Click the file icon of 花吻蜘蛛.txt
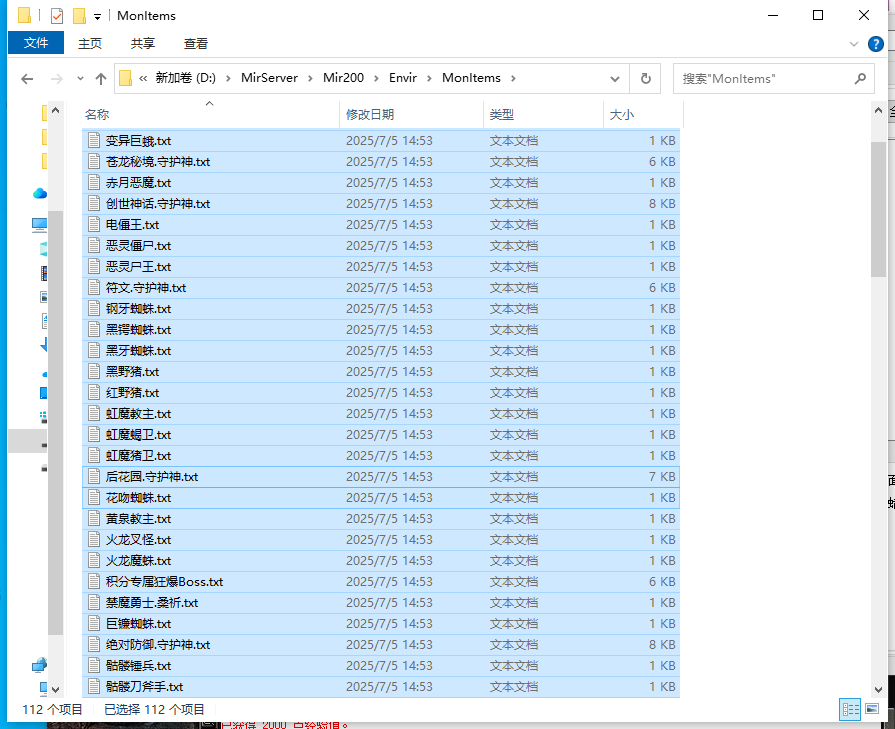This screenshot has width=895, height=729. point(94,498)
